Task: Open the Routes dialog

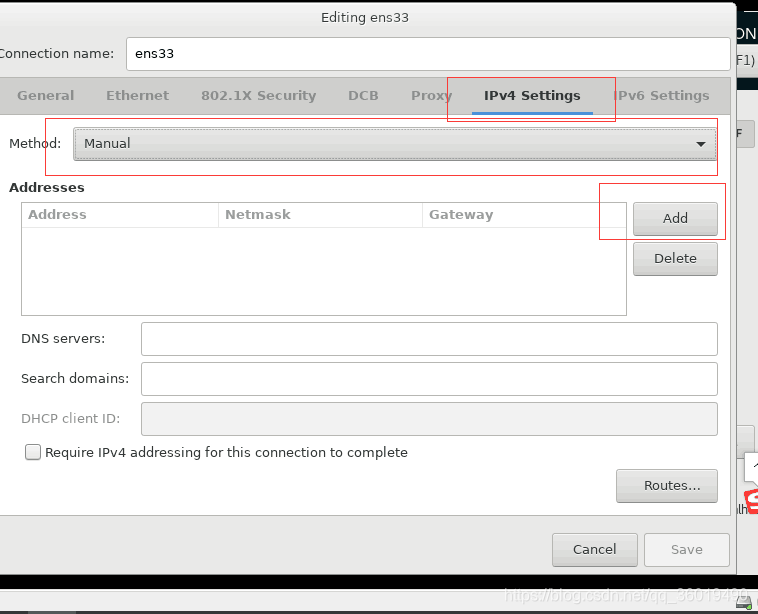Action: tap(667, 485)
